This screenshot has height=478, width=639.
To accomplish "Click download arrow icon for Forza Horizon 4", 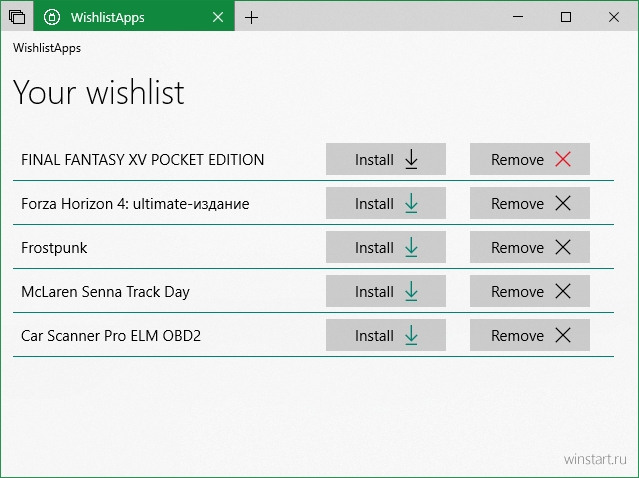I will (x=411, y=203).
